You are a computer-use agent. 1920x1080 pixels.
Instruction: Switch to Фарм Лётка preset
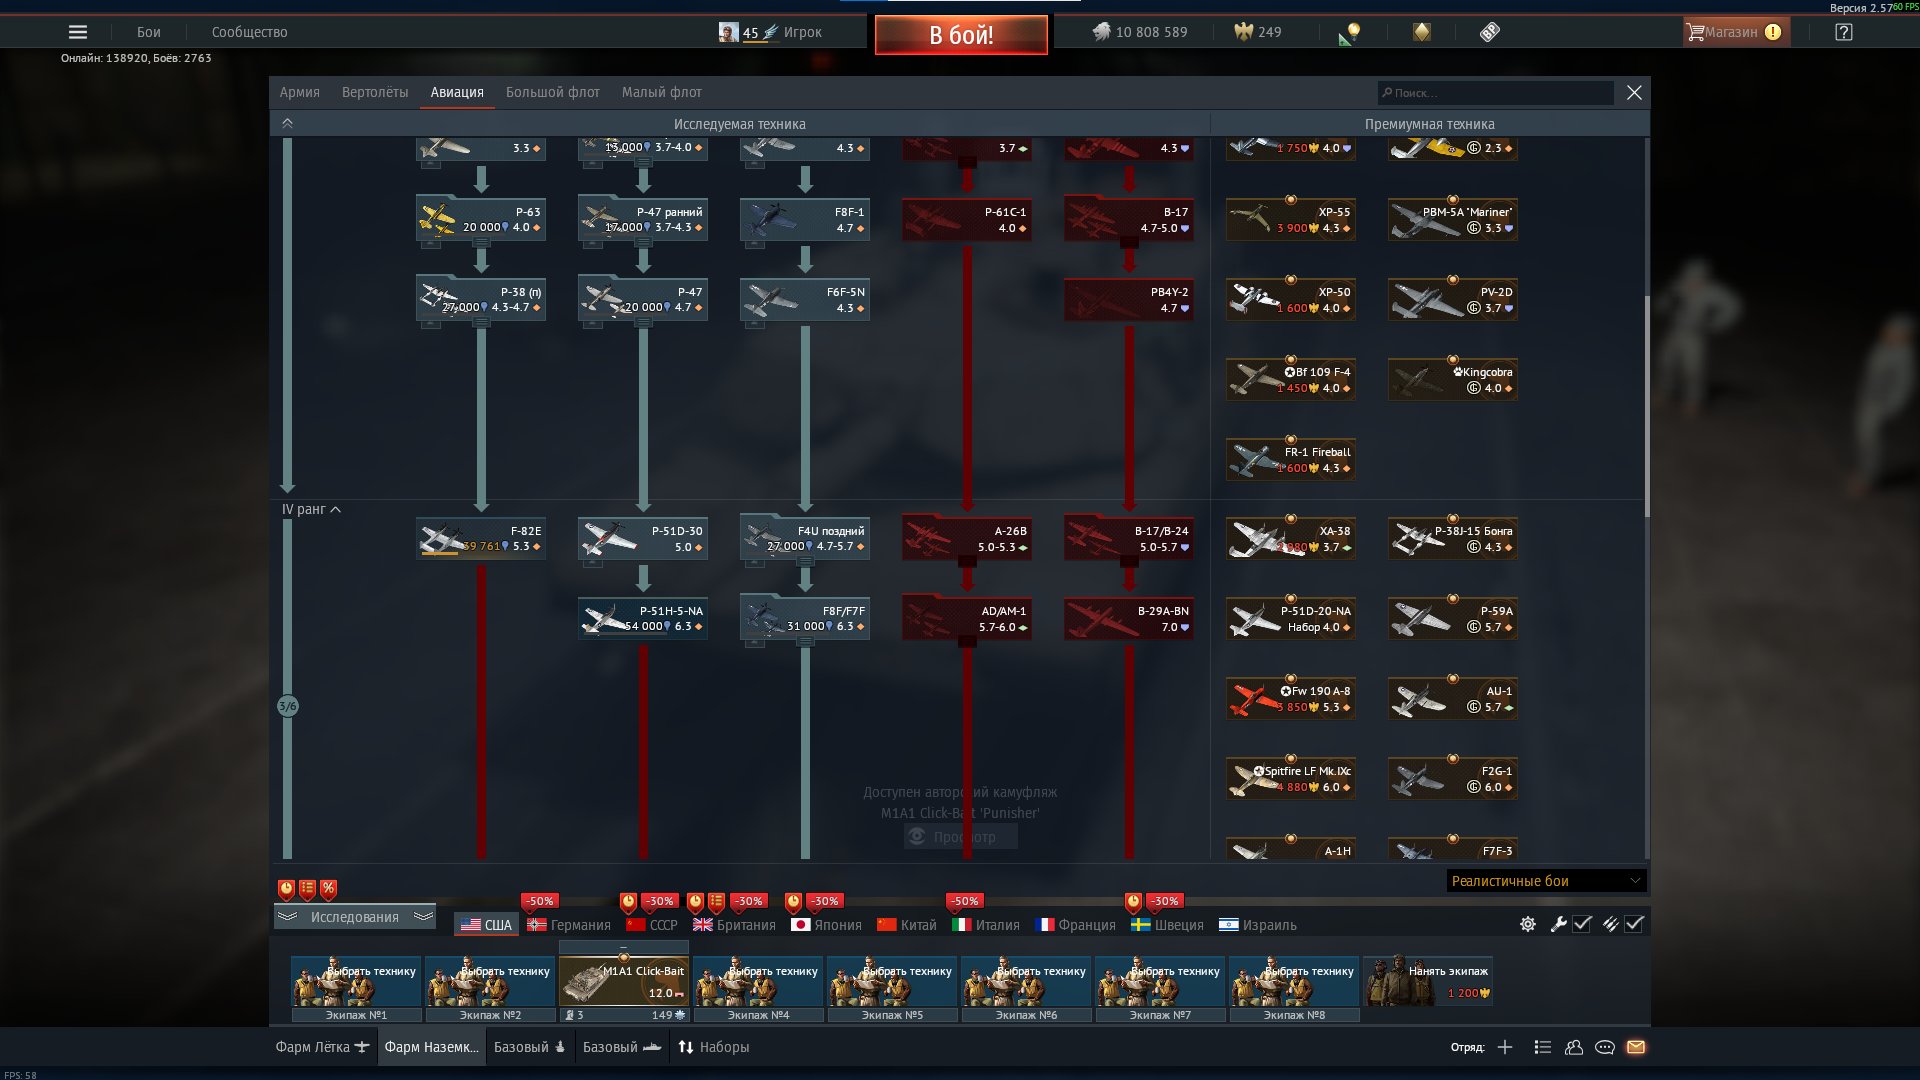(322, 1047)
